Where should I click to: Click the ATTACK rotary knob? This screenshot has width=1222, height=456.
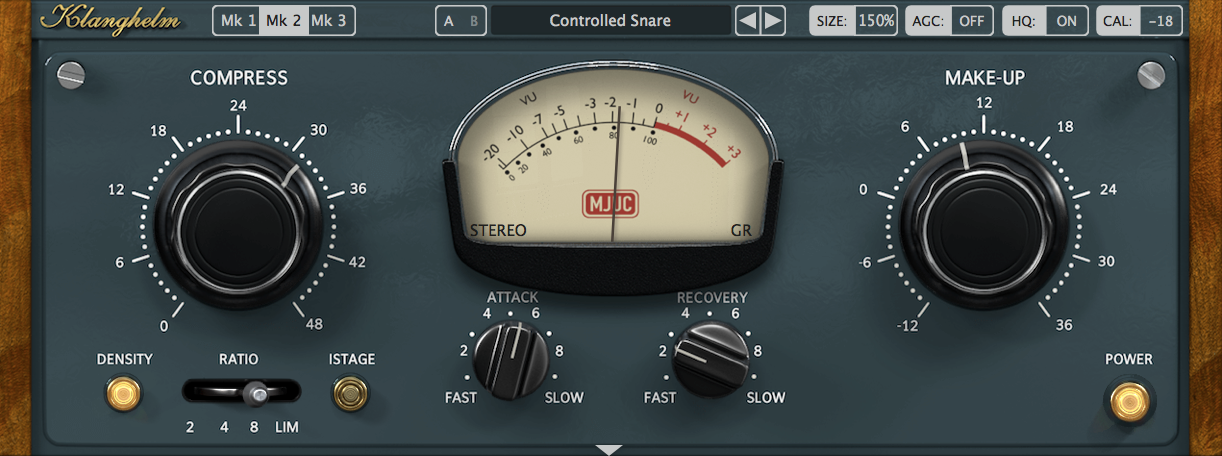click(511, 360)
